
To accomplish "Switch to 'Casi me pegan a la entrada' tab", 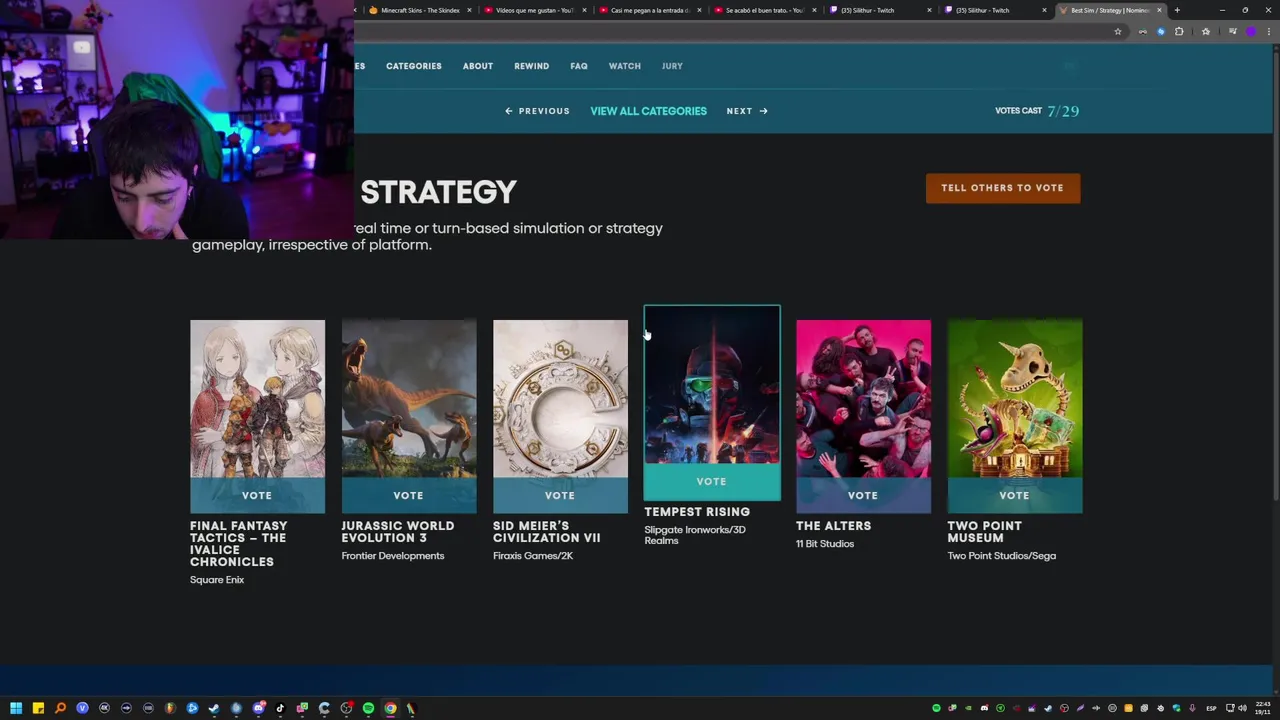I will (x=648, y=10).
